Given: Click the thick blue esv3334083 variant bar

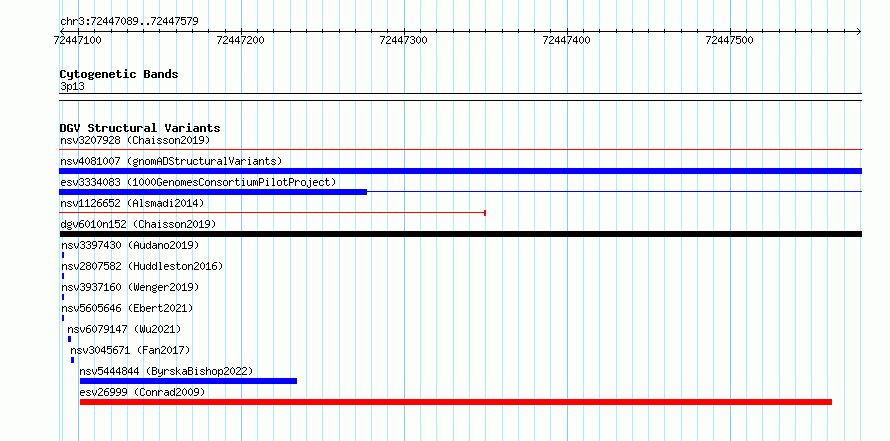Looking at the screenshot, I should [x=213, y=192].
